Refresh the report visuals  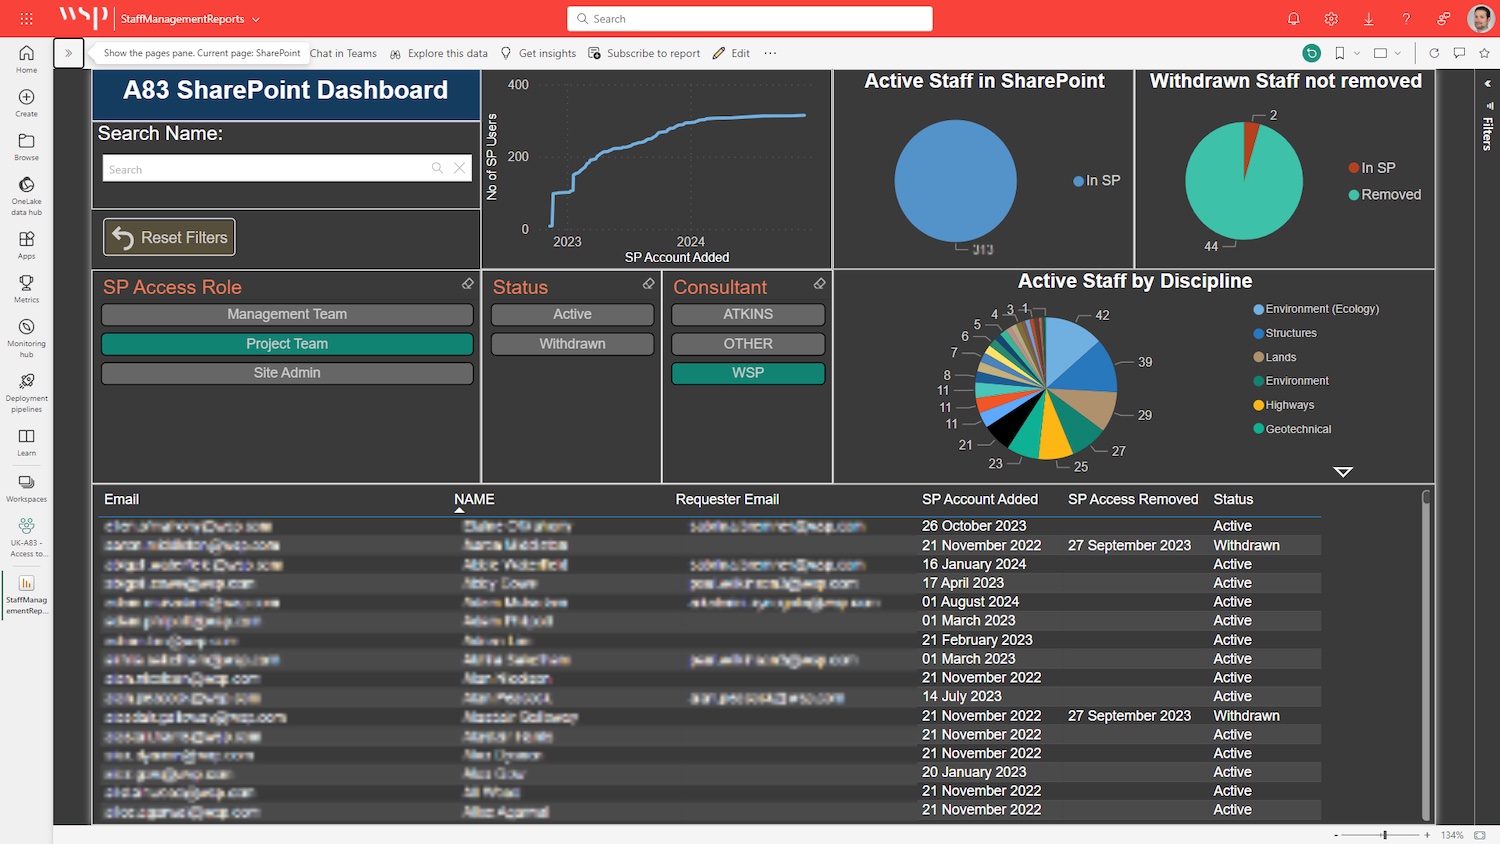1433,53
